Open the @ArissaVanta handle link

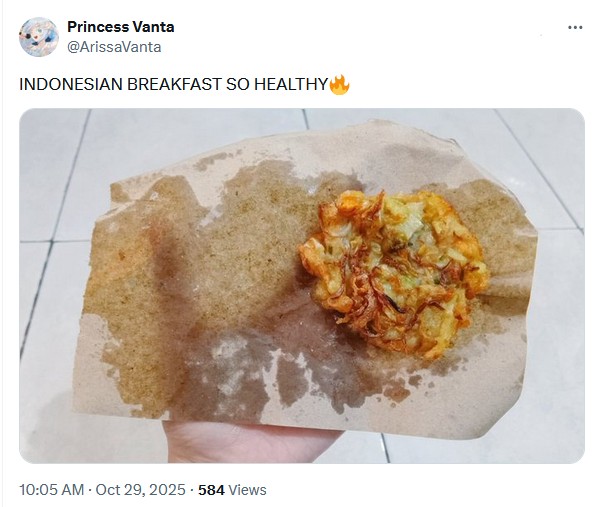(x=114, y=47)
